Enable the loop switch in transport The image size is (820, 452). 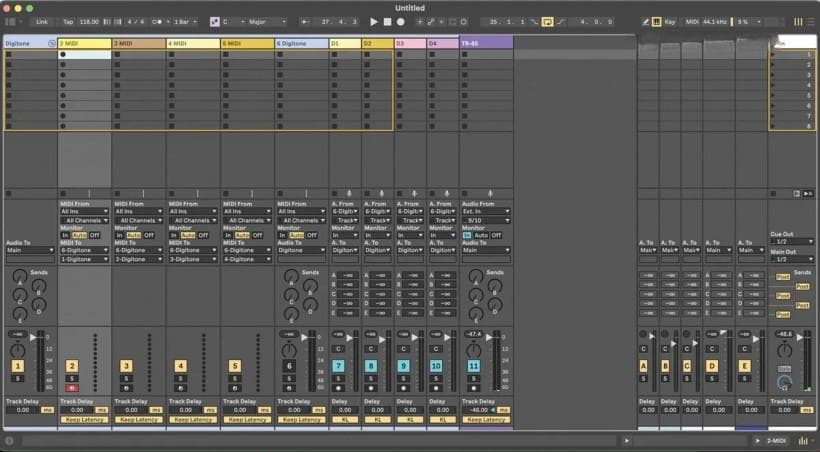pos(547,22)
